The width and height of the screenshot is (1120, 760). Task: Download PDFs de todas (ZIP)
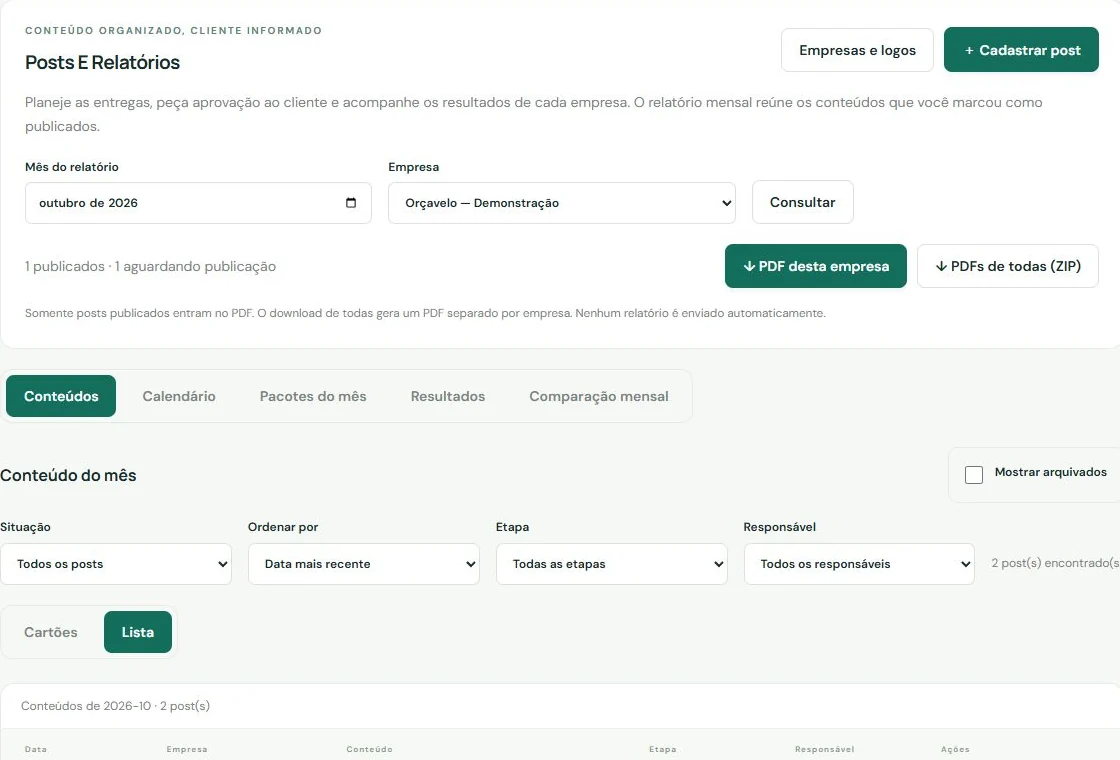point(1008,266)
